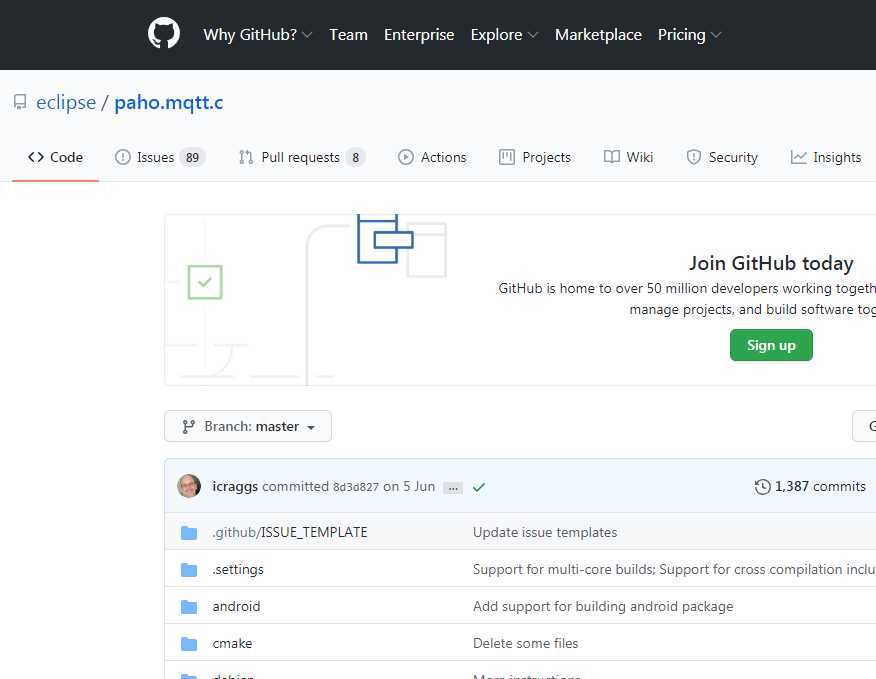
Task: Open the eclipse organization link
Action: (66, 102)
